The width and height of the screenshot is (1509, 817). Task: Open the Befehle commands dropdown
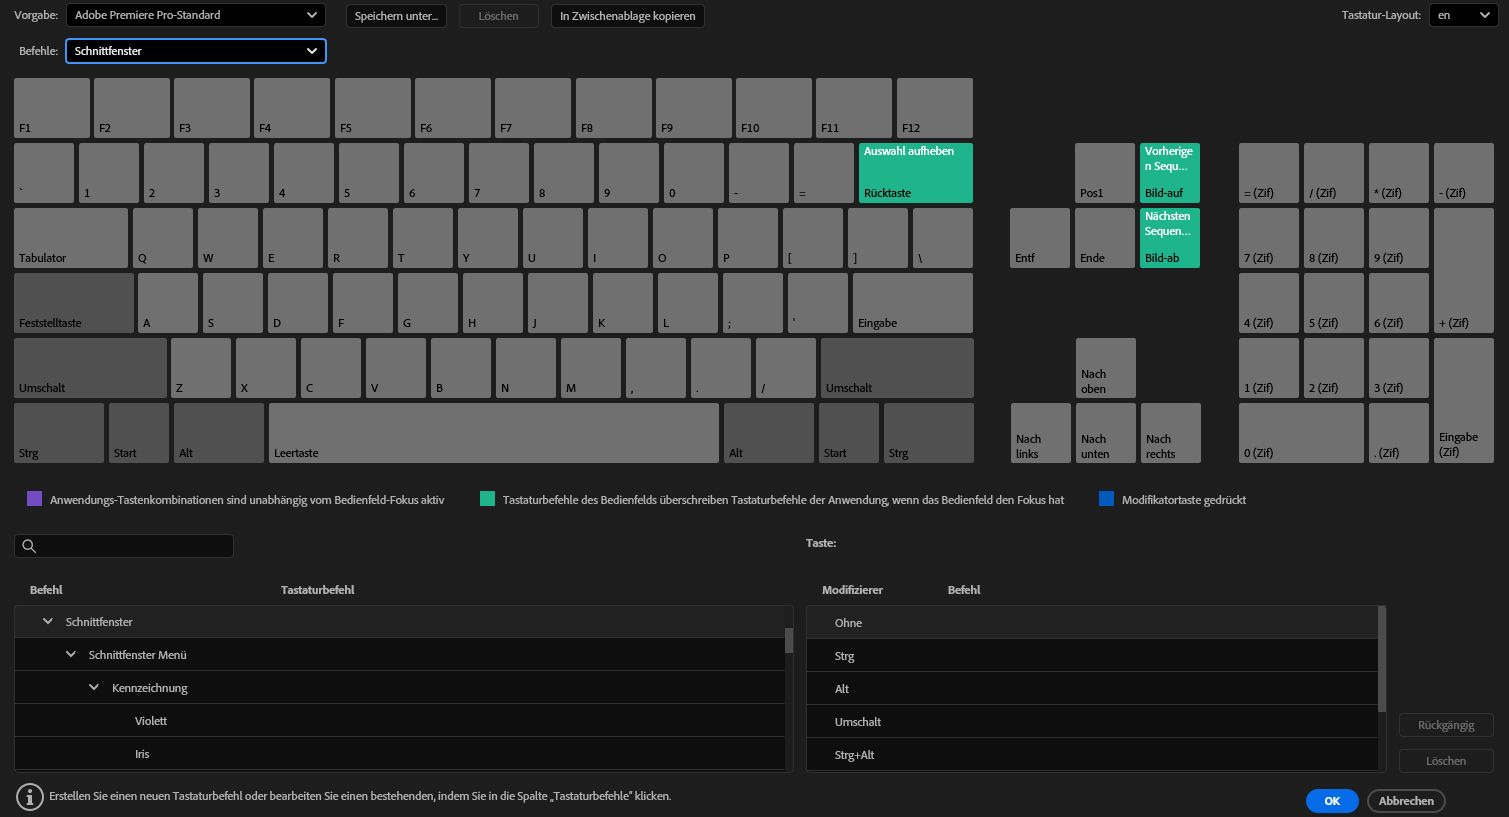coord(195,50)
